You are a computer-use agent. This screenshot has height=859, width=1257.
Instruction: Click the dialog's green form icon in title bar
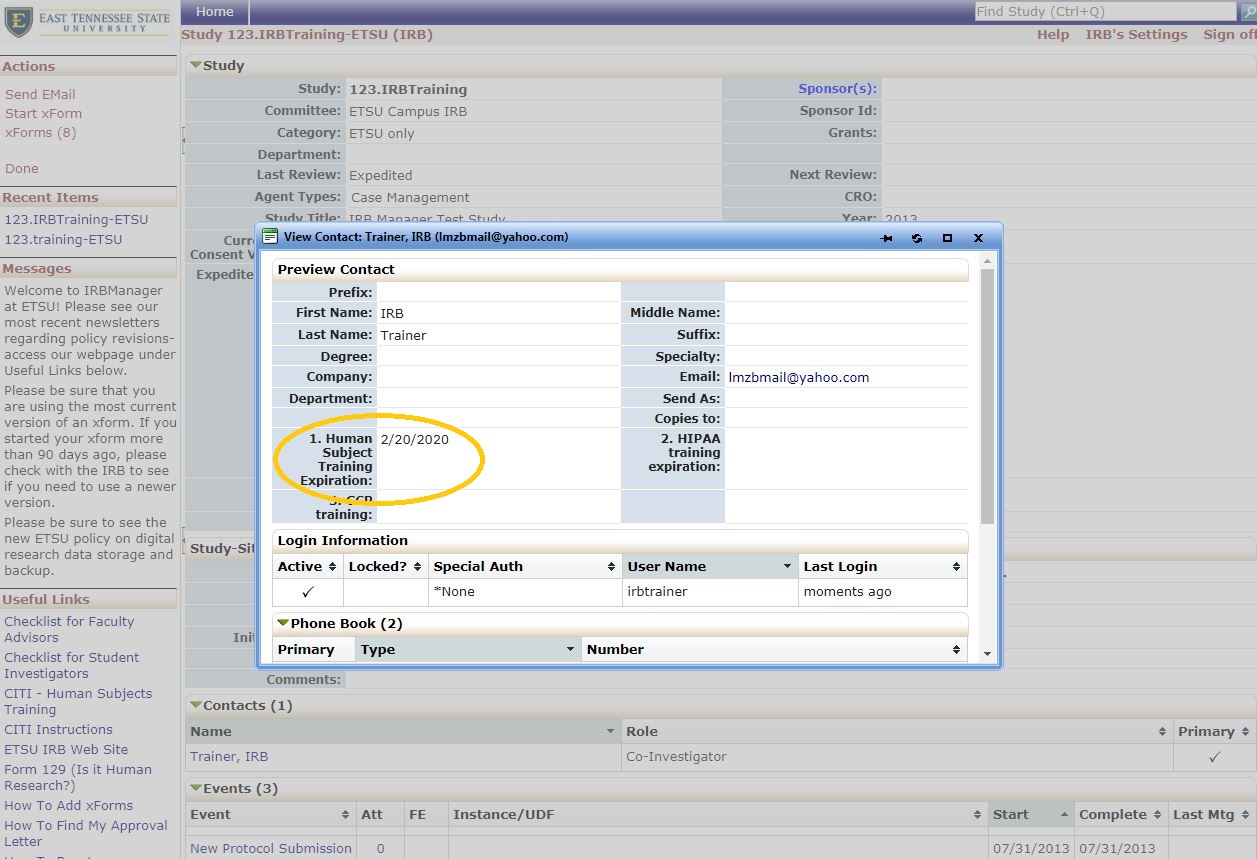pyautogui.click(x=270, y=237)
